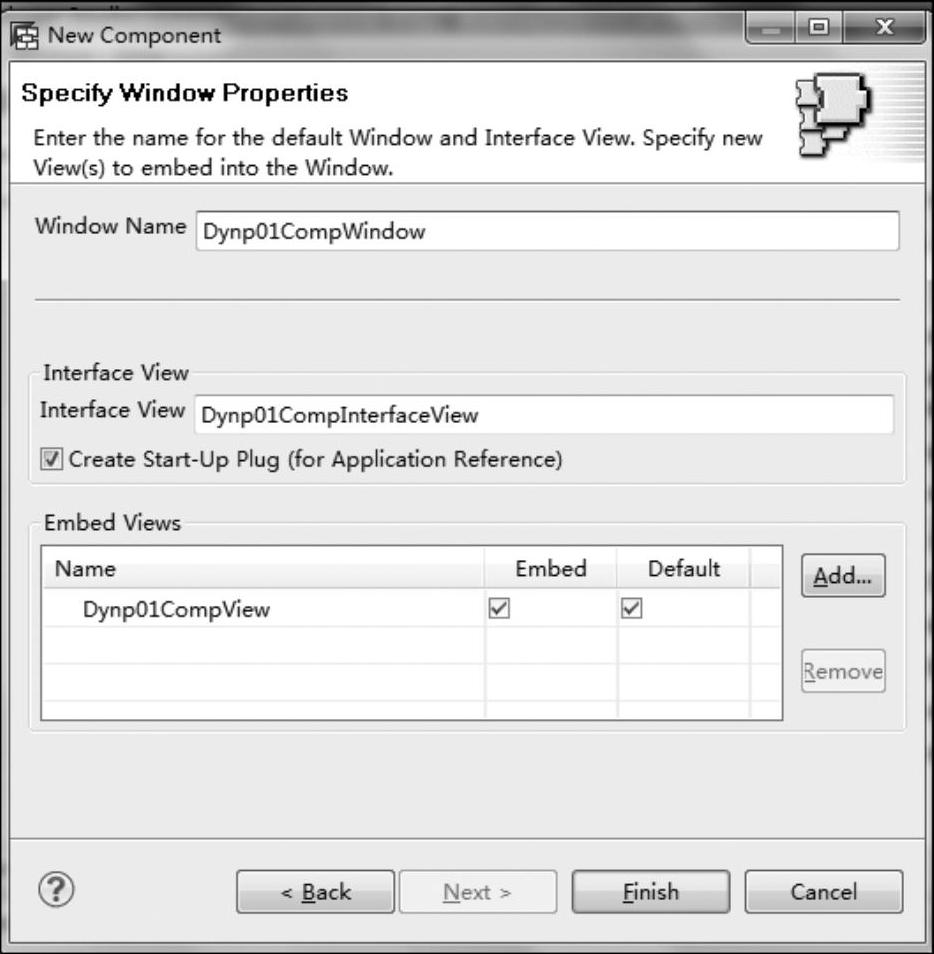Screen dimensions: 934x954
Task: Click the New Component title bar icon
Action: [25, 37]
